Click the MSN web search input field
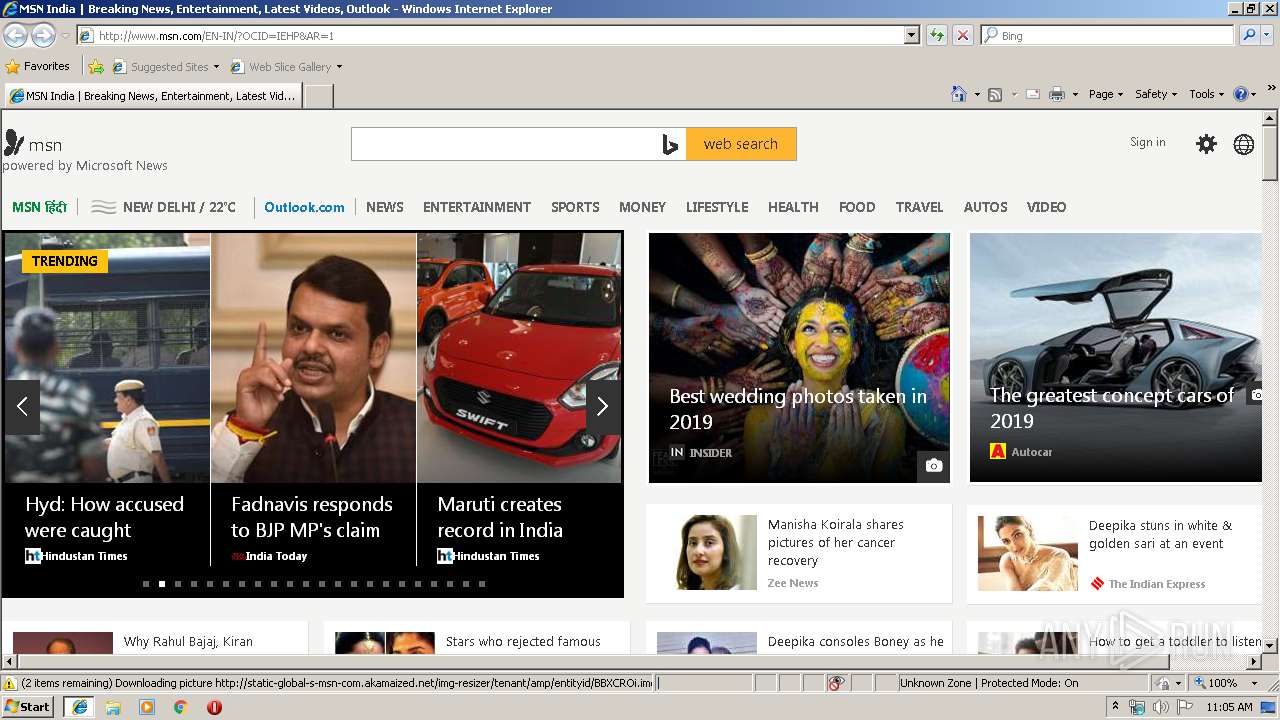1280x720 pixels. [506, 144]
